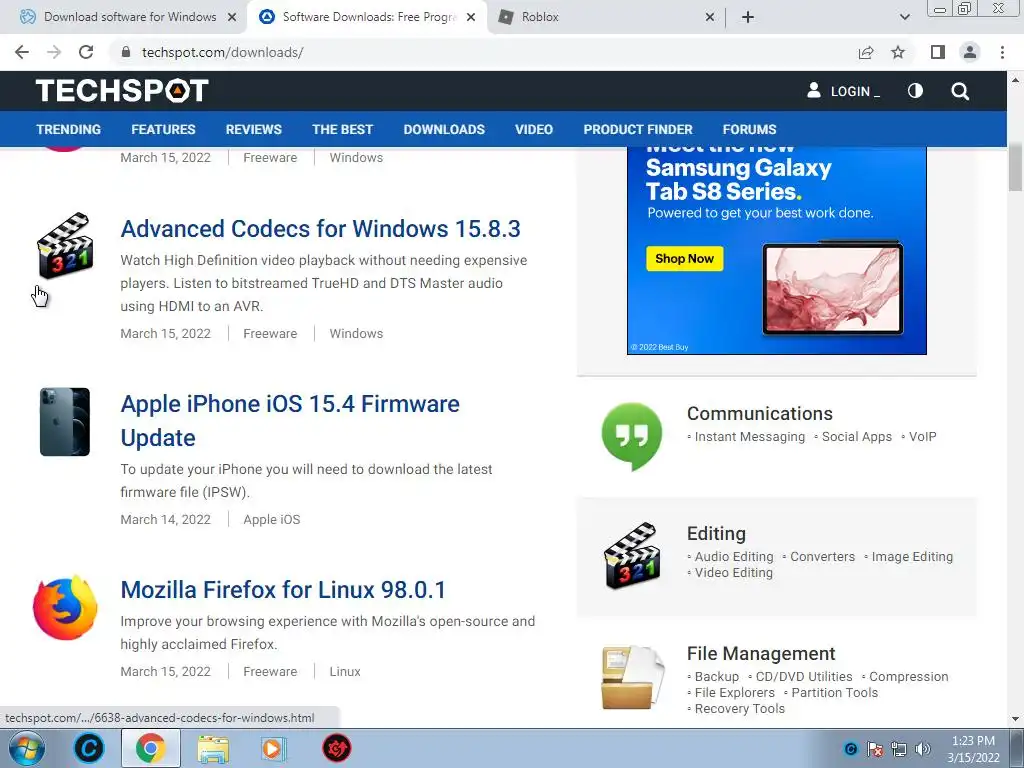Screen dimensions: 1024x768
Task: Open LOGIN account menu
Action: (844, 91)
